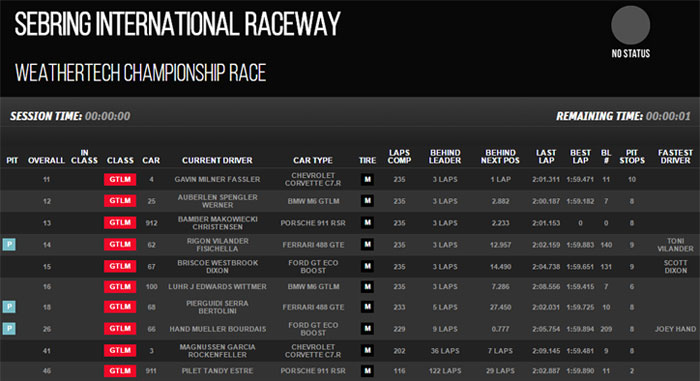Sort by the TIRE column header
The height and width of the screenshot is (381, 700).
click(x=367, y=160)
